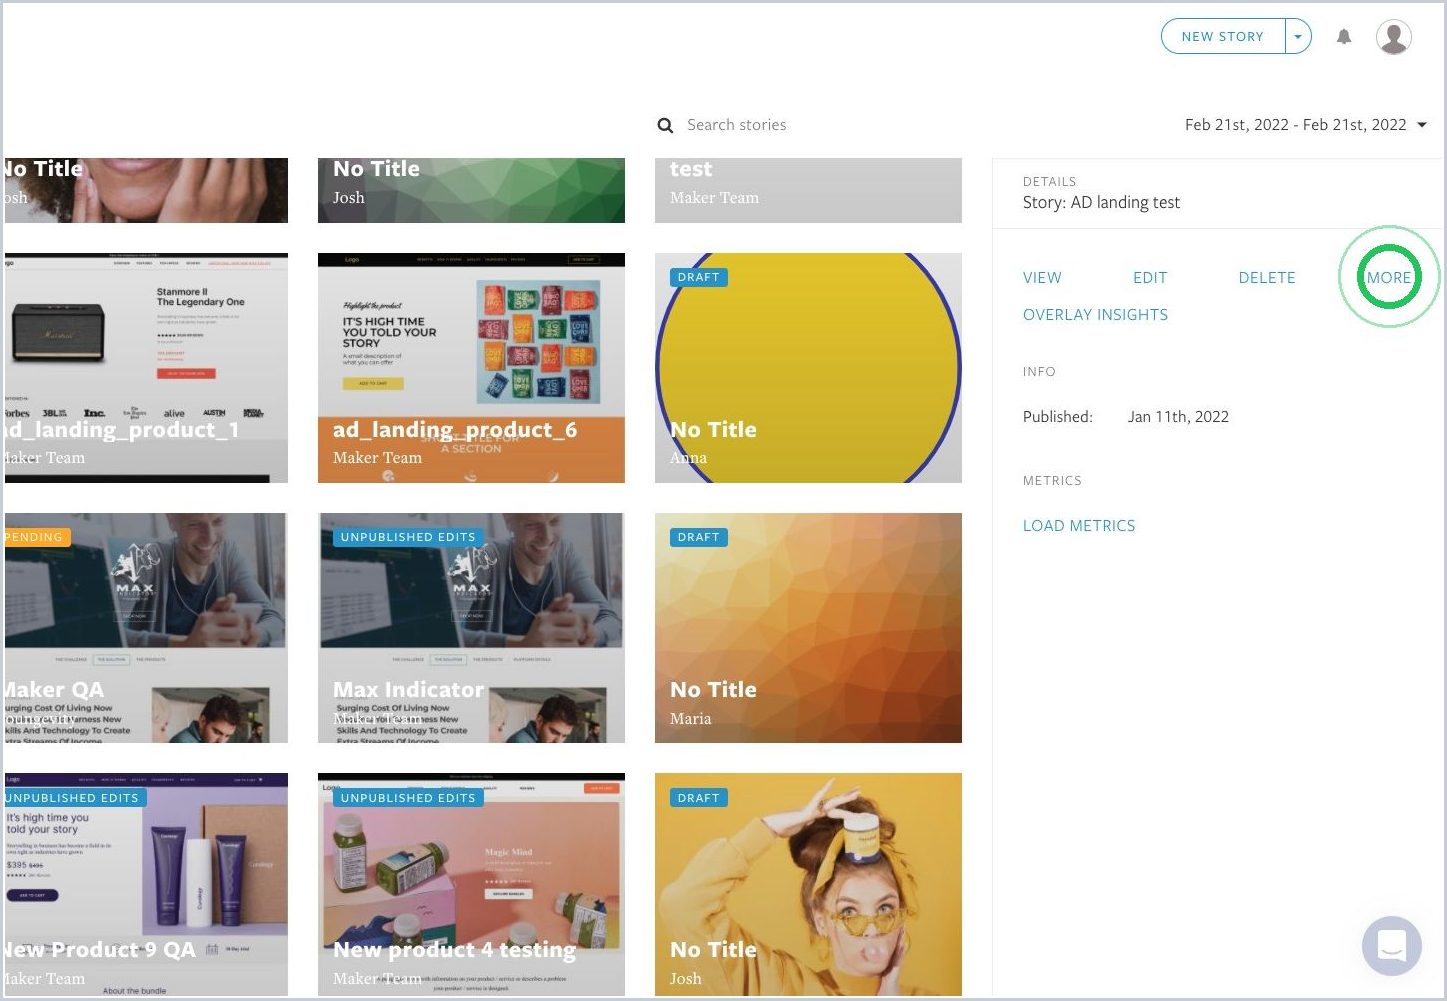Expand the New Story dropdown arrow

[x=1298, y=37]
